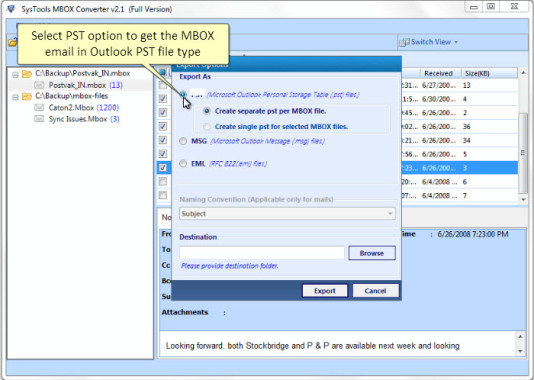The height and width of the screenshot is (380, 534).
Task: Collapse the C:\Backup\mbox-files tree node
Action: pyautogui.click(x=15, y=97)
